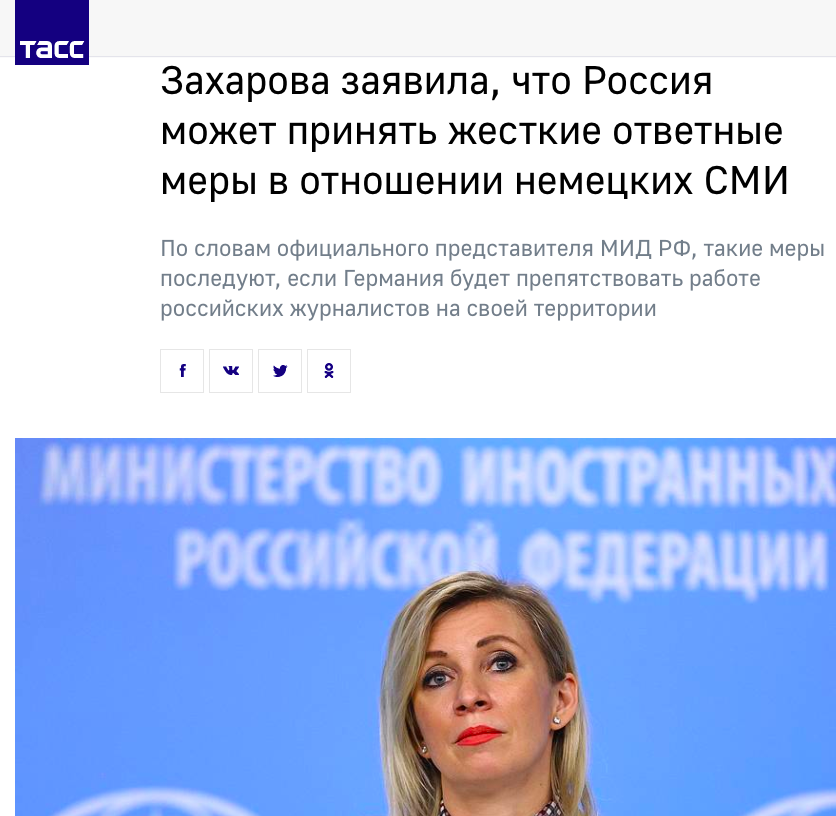Click the gray lead paragraph under headline

point(493,278)
